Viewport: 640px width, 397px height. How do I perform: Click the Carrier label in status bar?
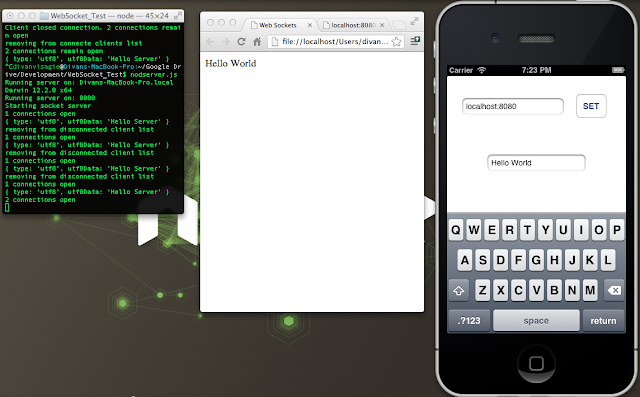[x=461, y=70]
